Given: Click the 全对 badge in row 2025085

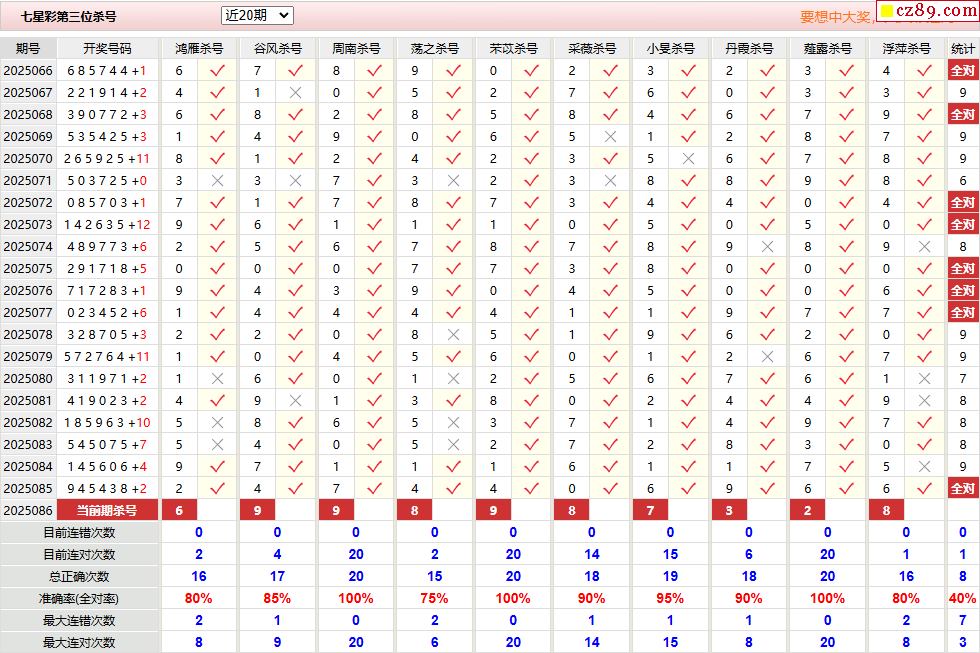Looking at the screenshot, I should coord(962,489).
